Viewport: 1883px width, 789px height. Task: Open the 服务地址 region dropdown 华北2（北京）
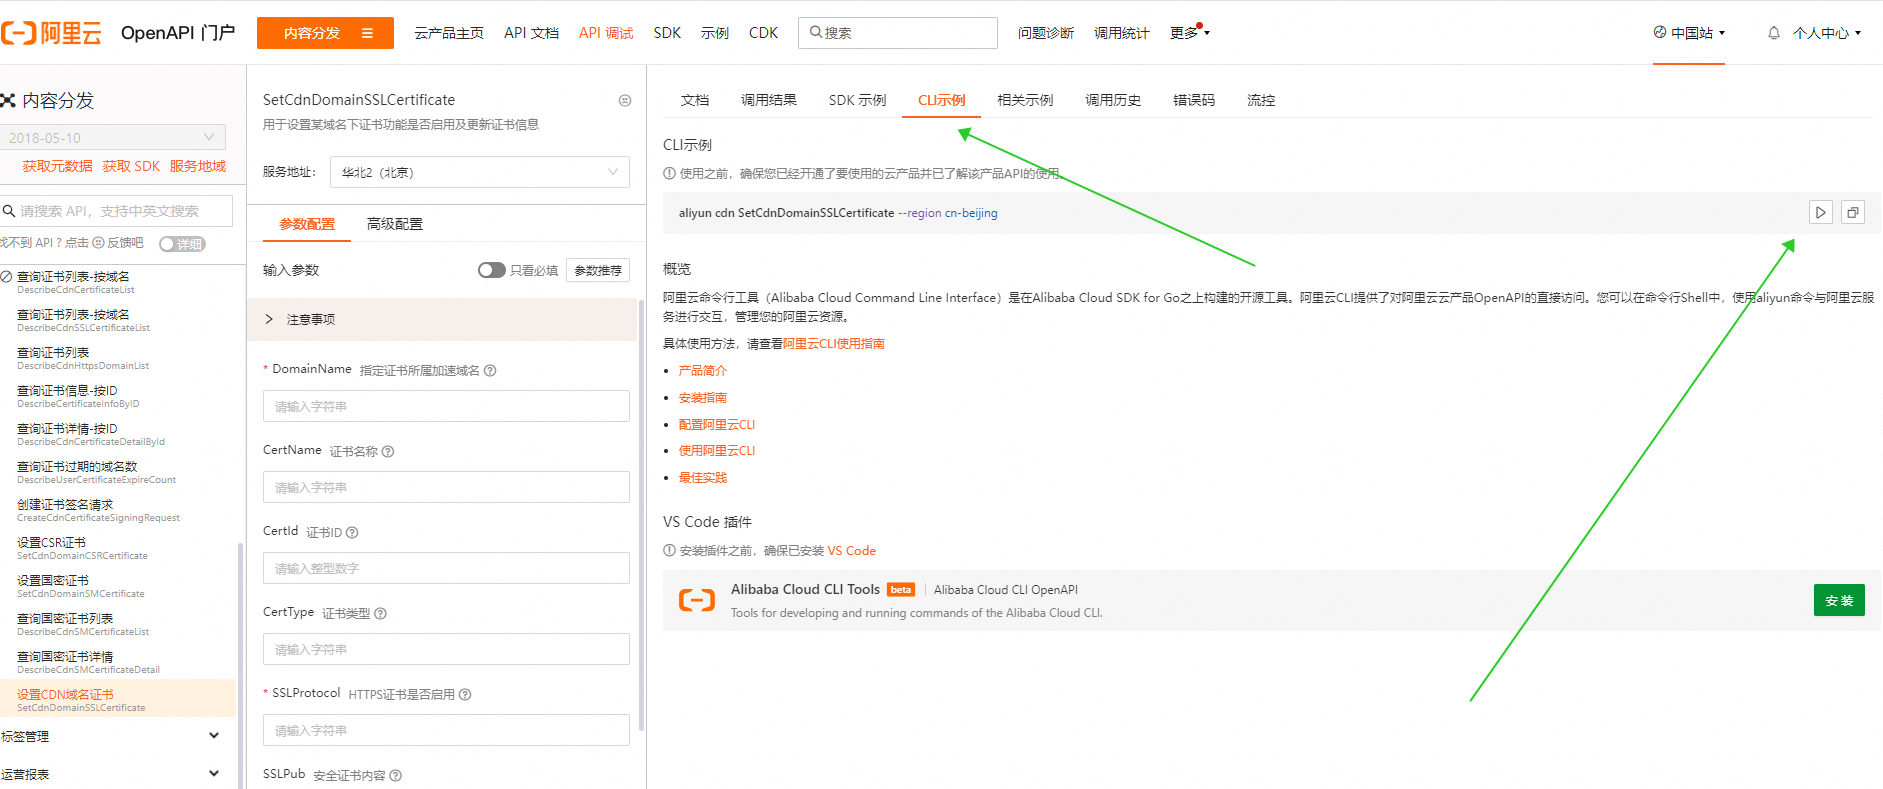click(479, 172)
